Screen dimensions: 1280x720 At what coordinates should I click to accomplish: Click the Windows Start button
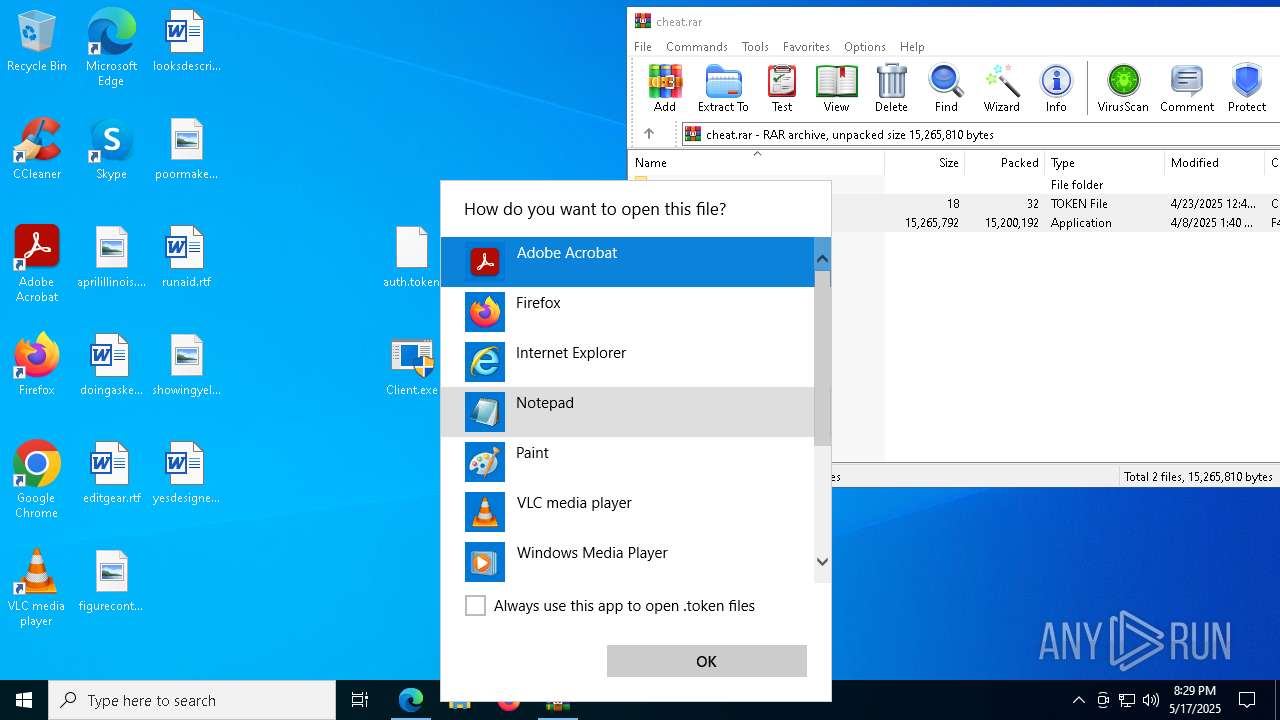tap(24, 700)
